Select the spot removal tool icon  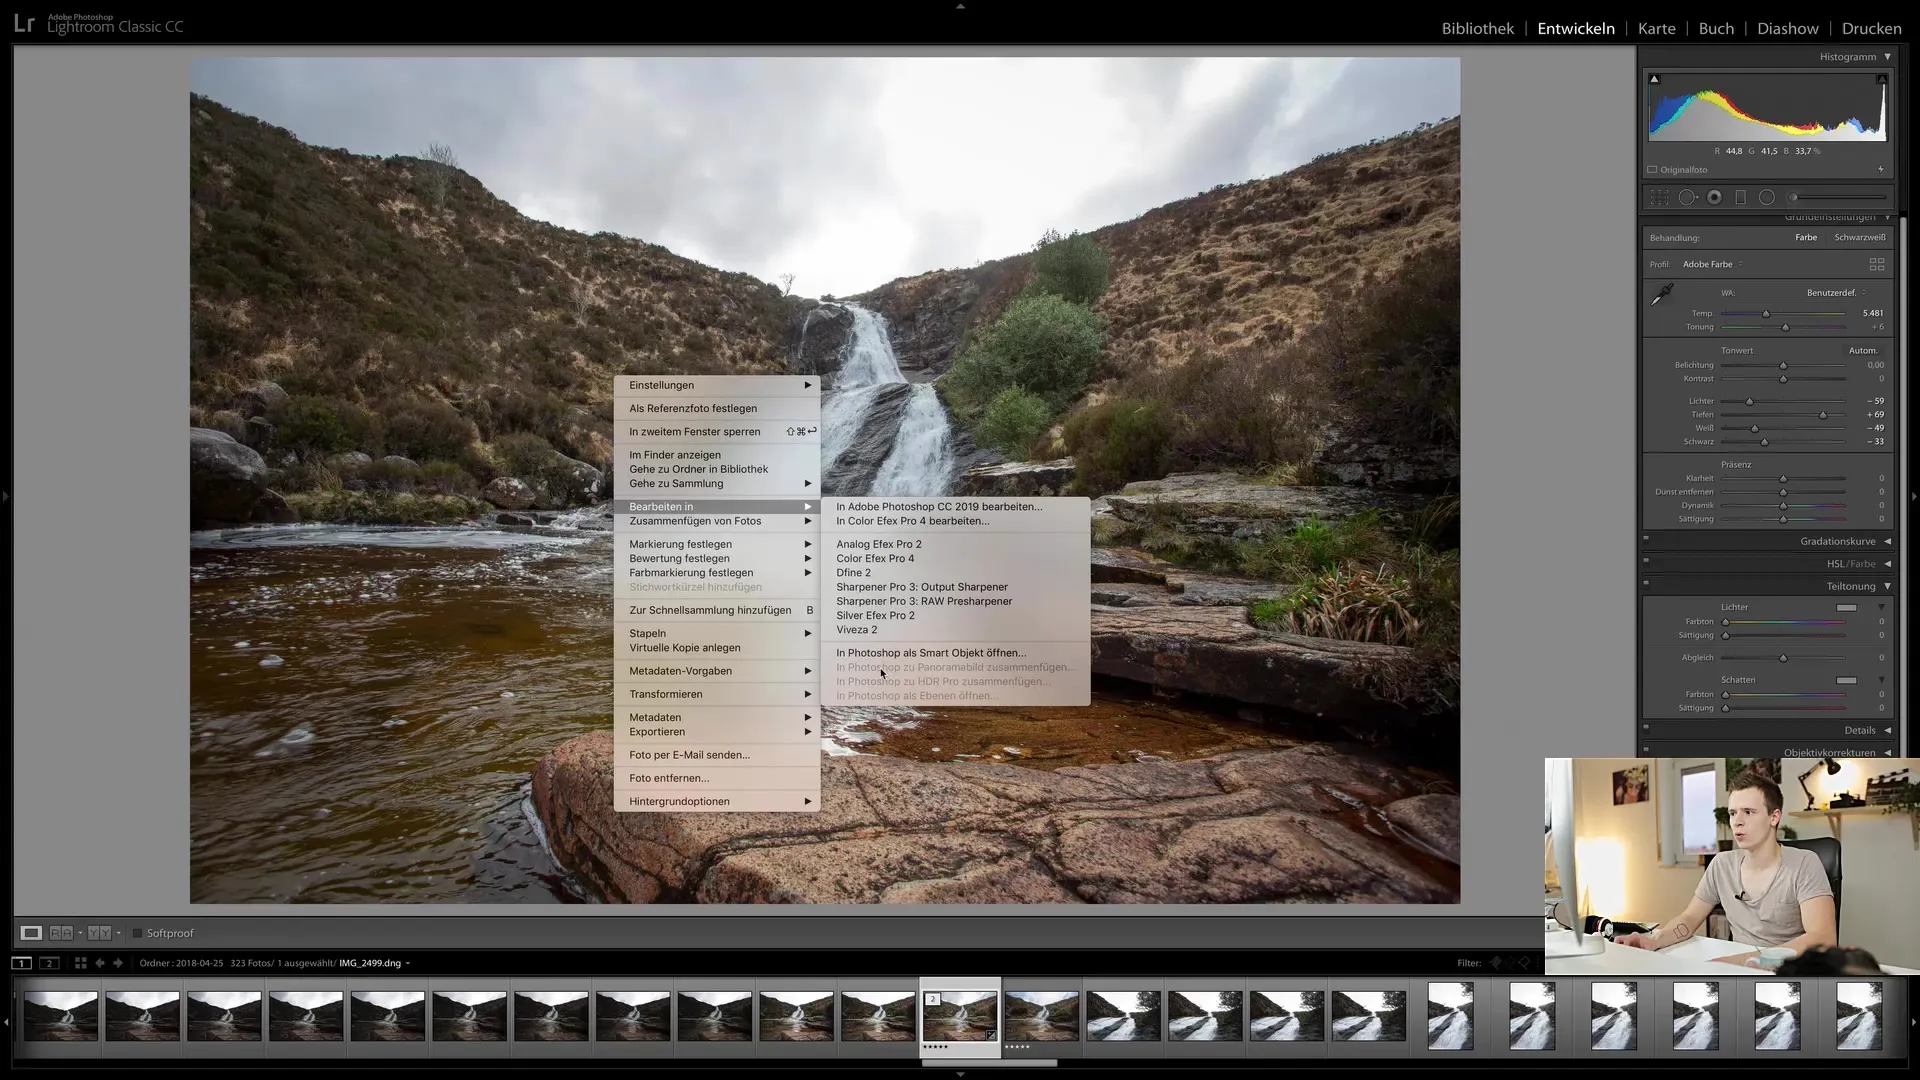(x=1687, y=198)
